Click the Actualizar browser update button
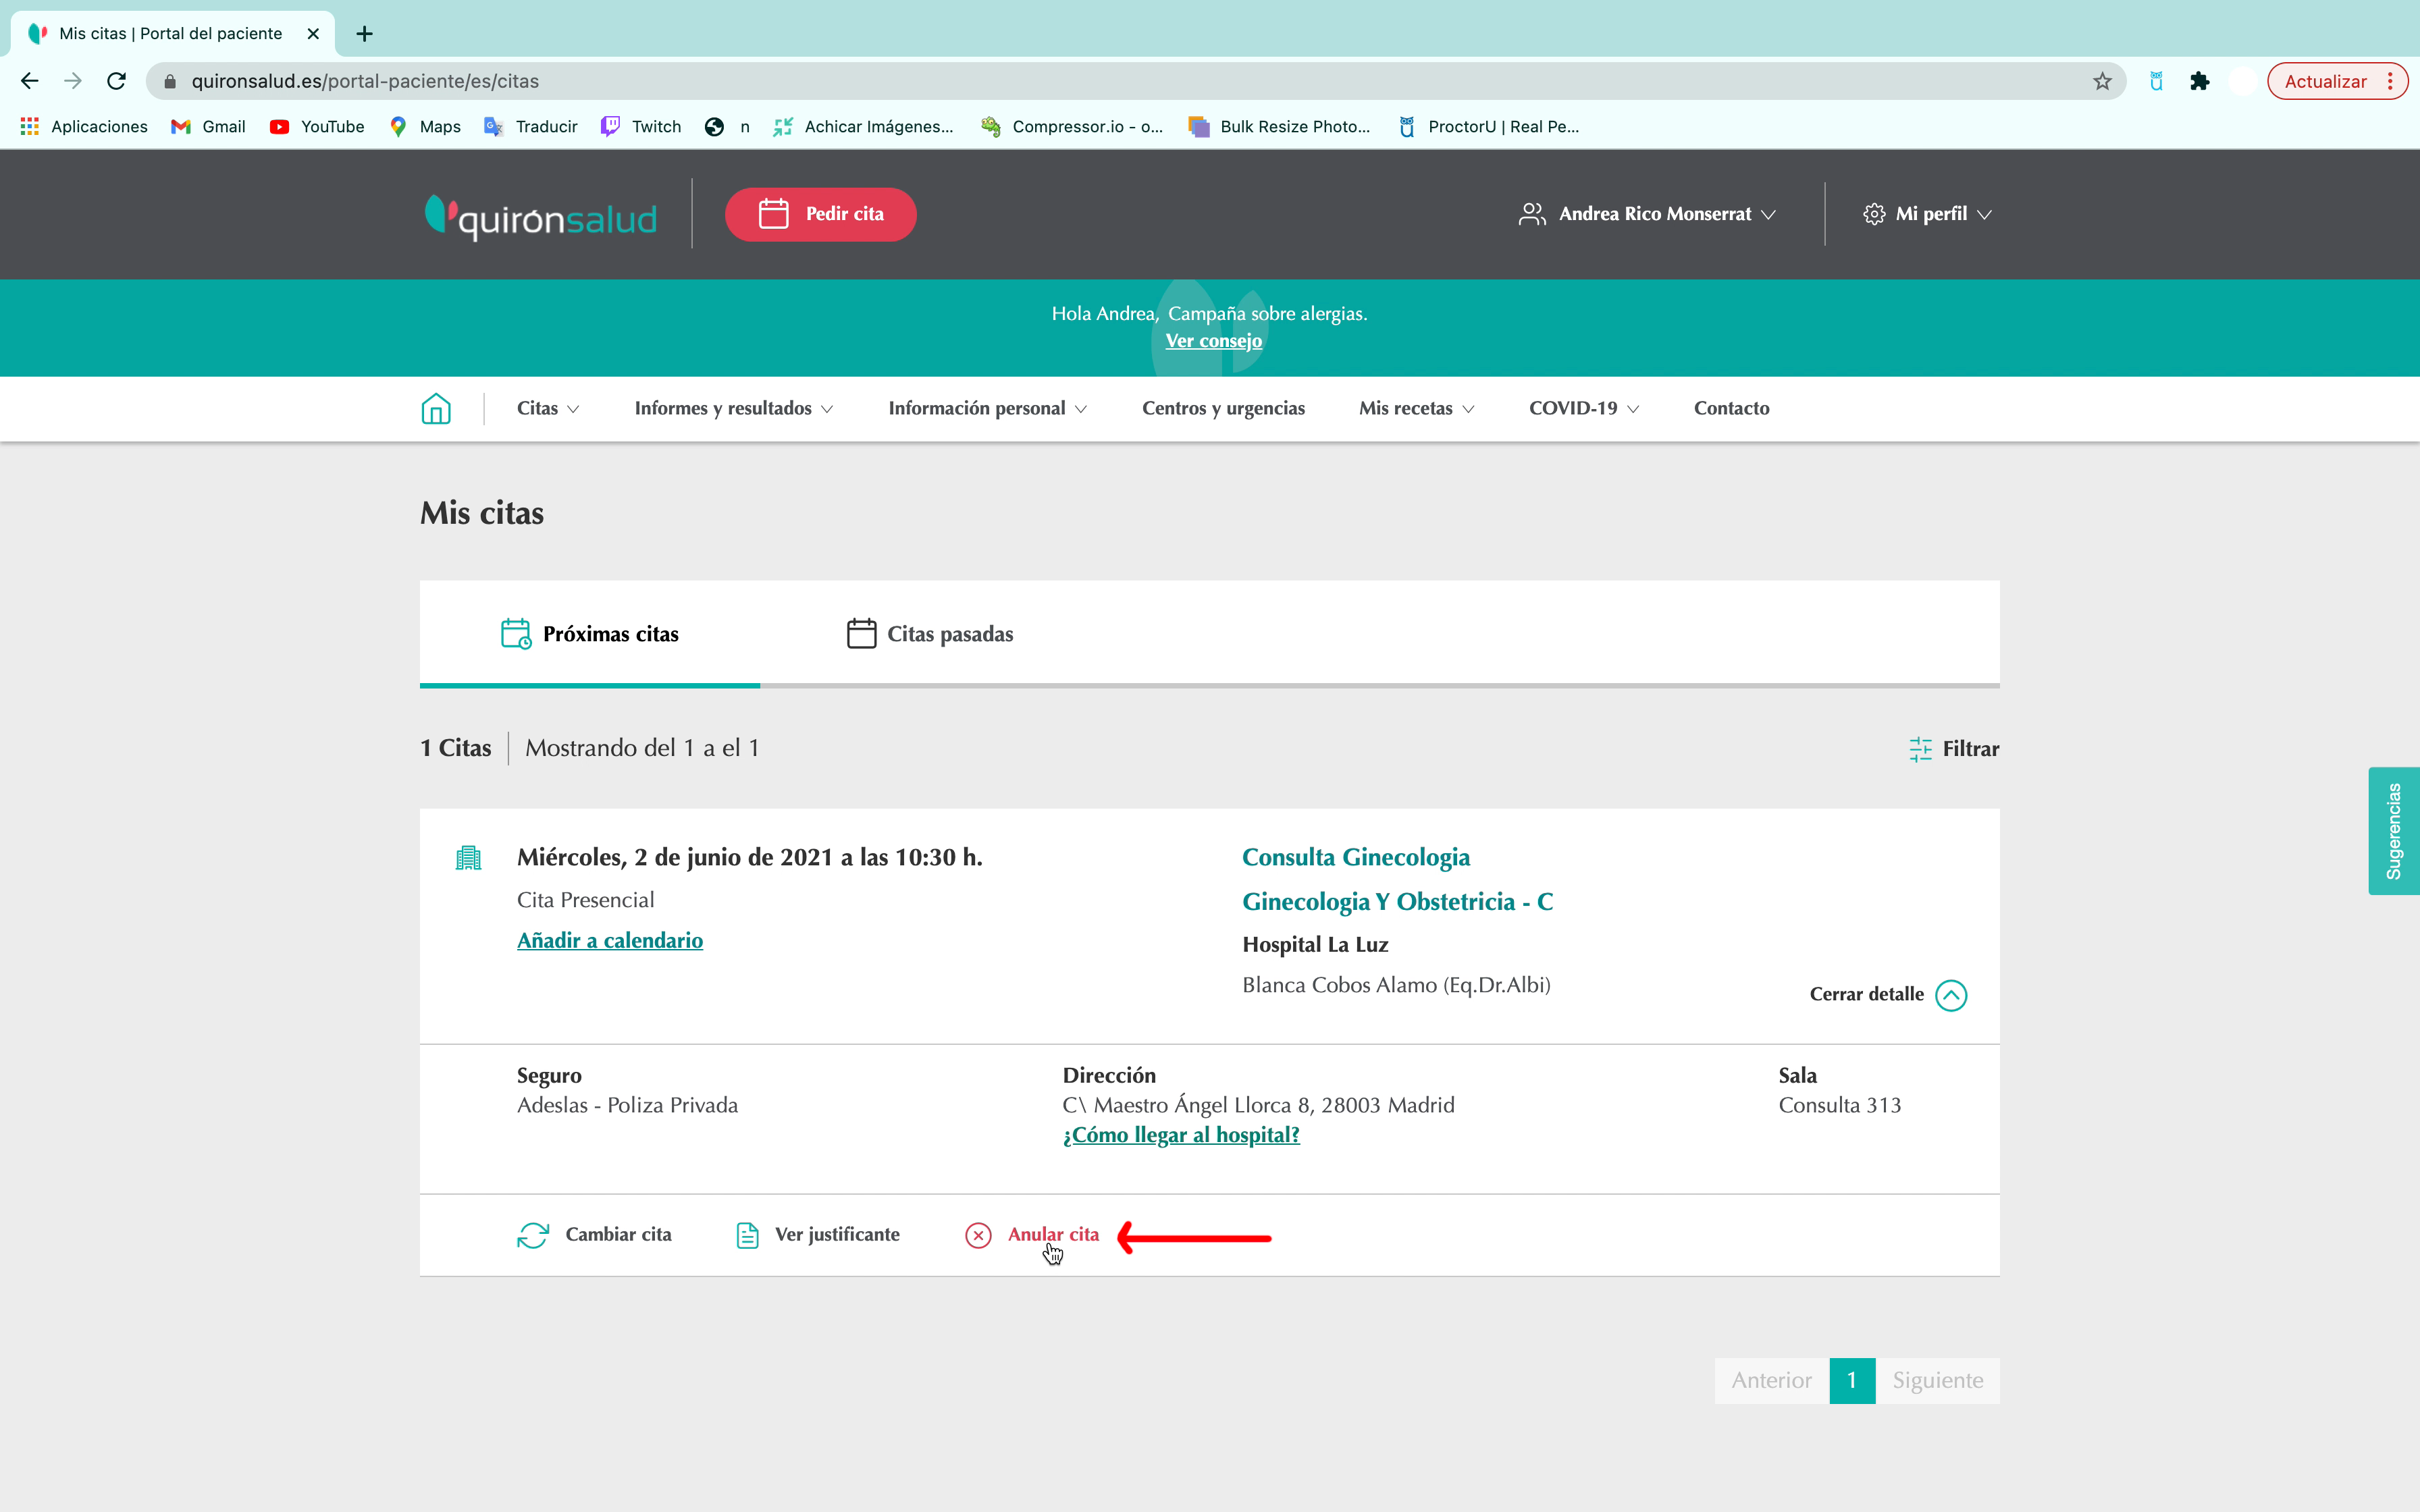This screenshot has height=1512, width=2420. tap(2326, 81)
